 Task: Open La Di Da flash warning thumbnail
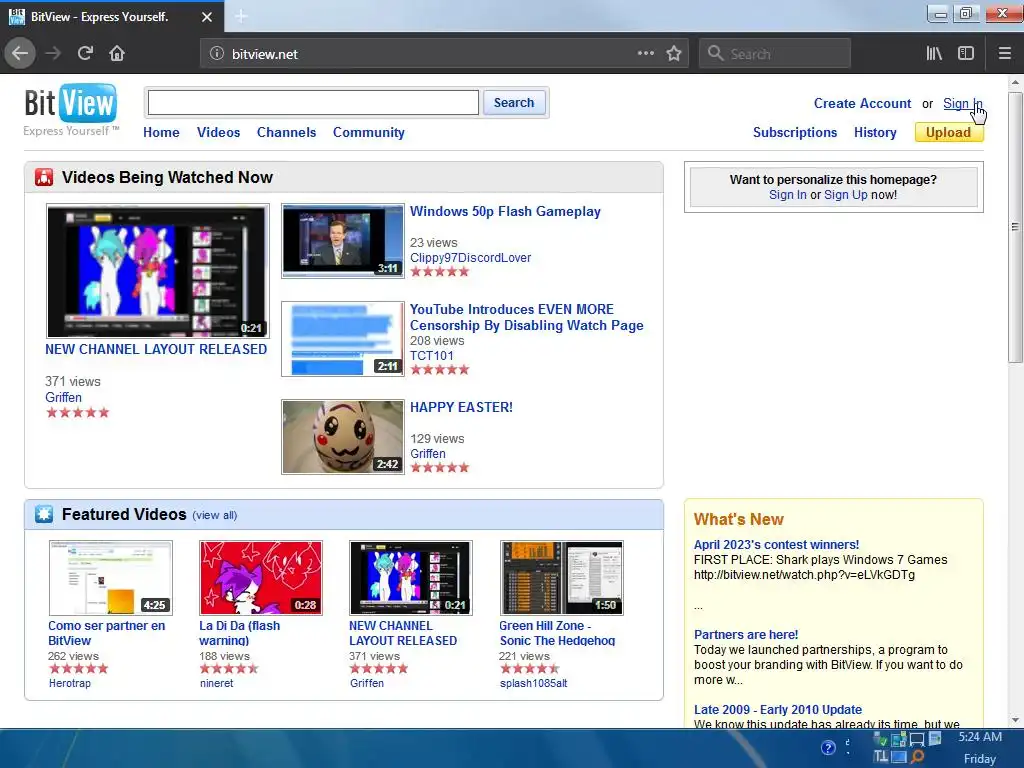(261, 577)
